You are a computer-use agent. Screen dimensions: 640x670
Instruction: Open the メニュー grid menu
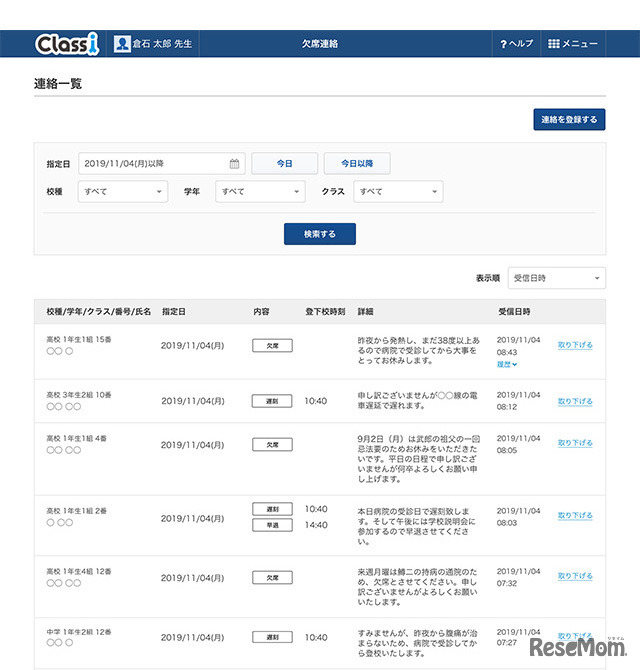click(x=573, y=44)
